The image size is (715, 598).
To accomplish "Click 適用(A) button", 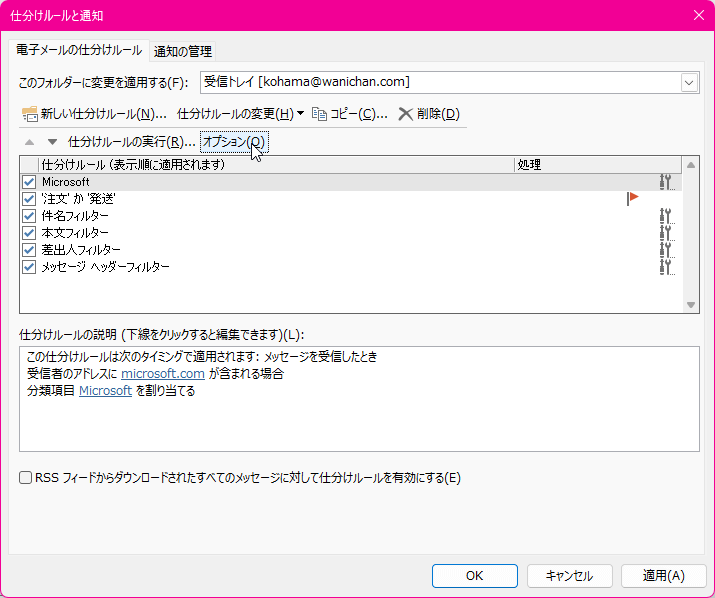I will coord(663,576).
